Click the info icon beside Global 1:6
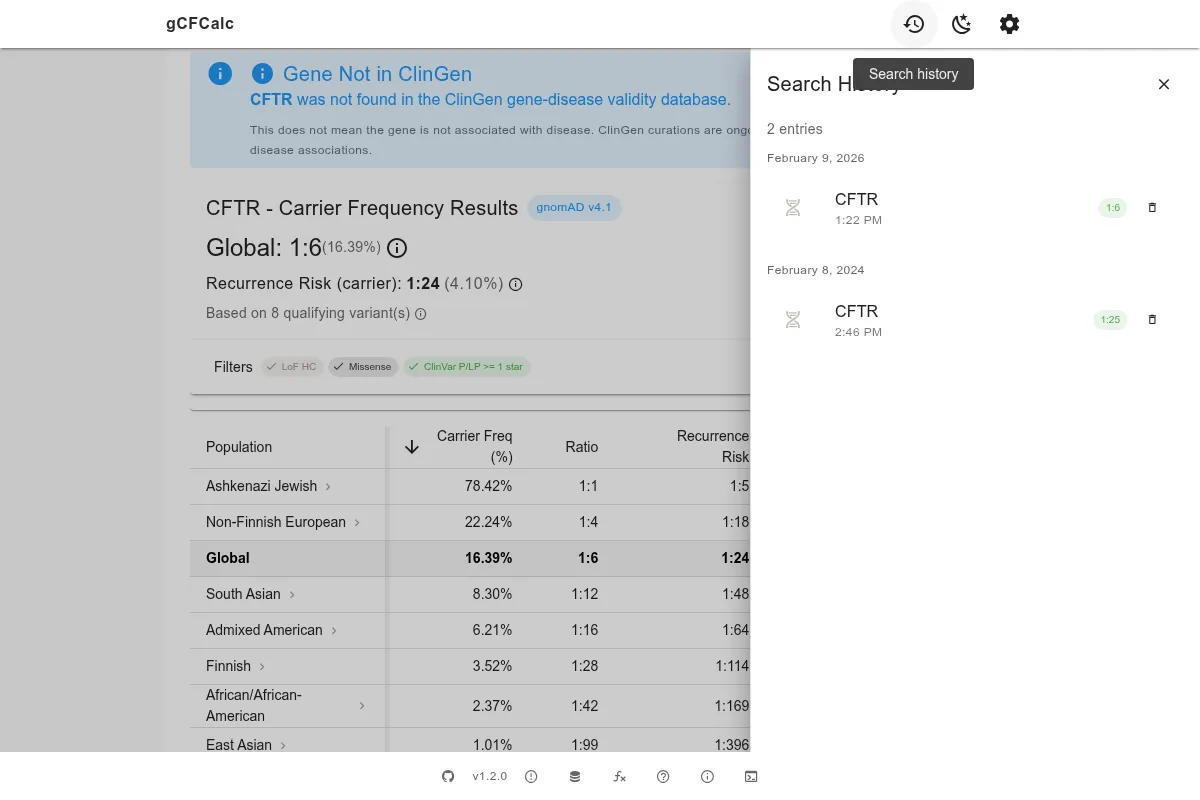This screenshot has width=1200, height=800. pos(396,248)
